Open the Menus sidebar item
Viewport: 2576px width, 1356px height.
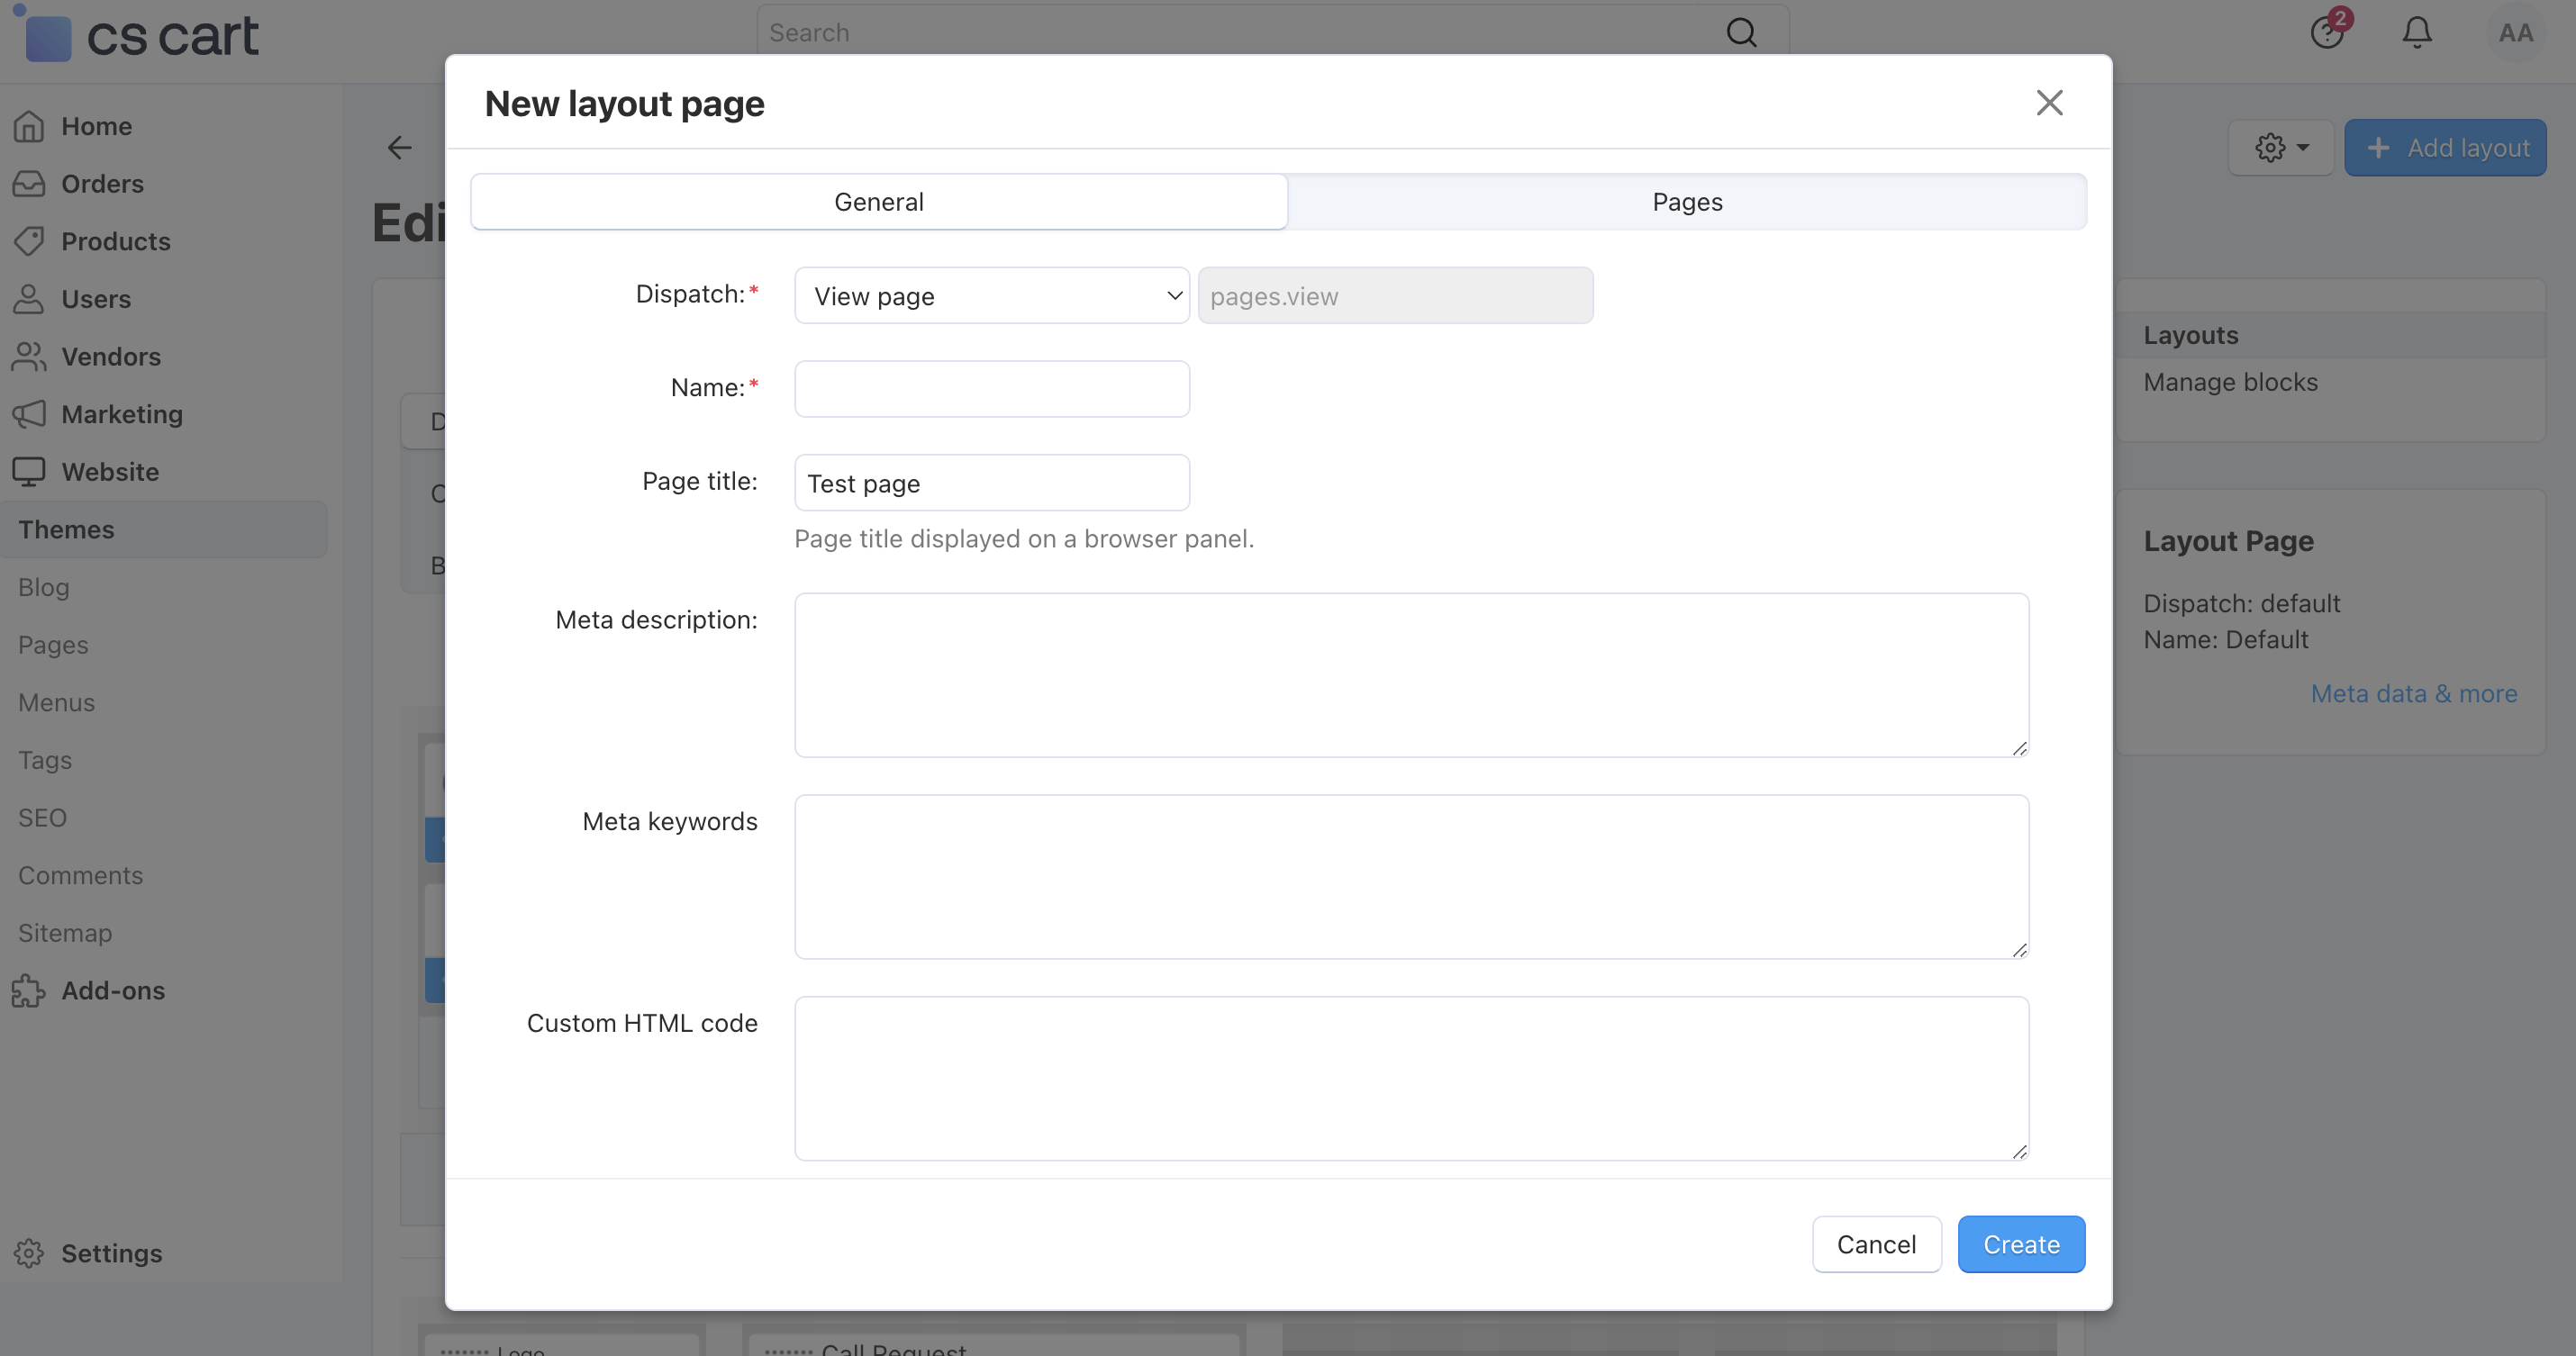pyautogui.click(x=56, y=702)
